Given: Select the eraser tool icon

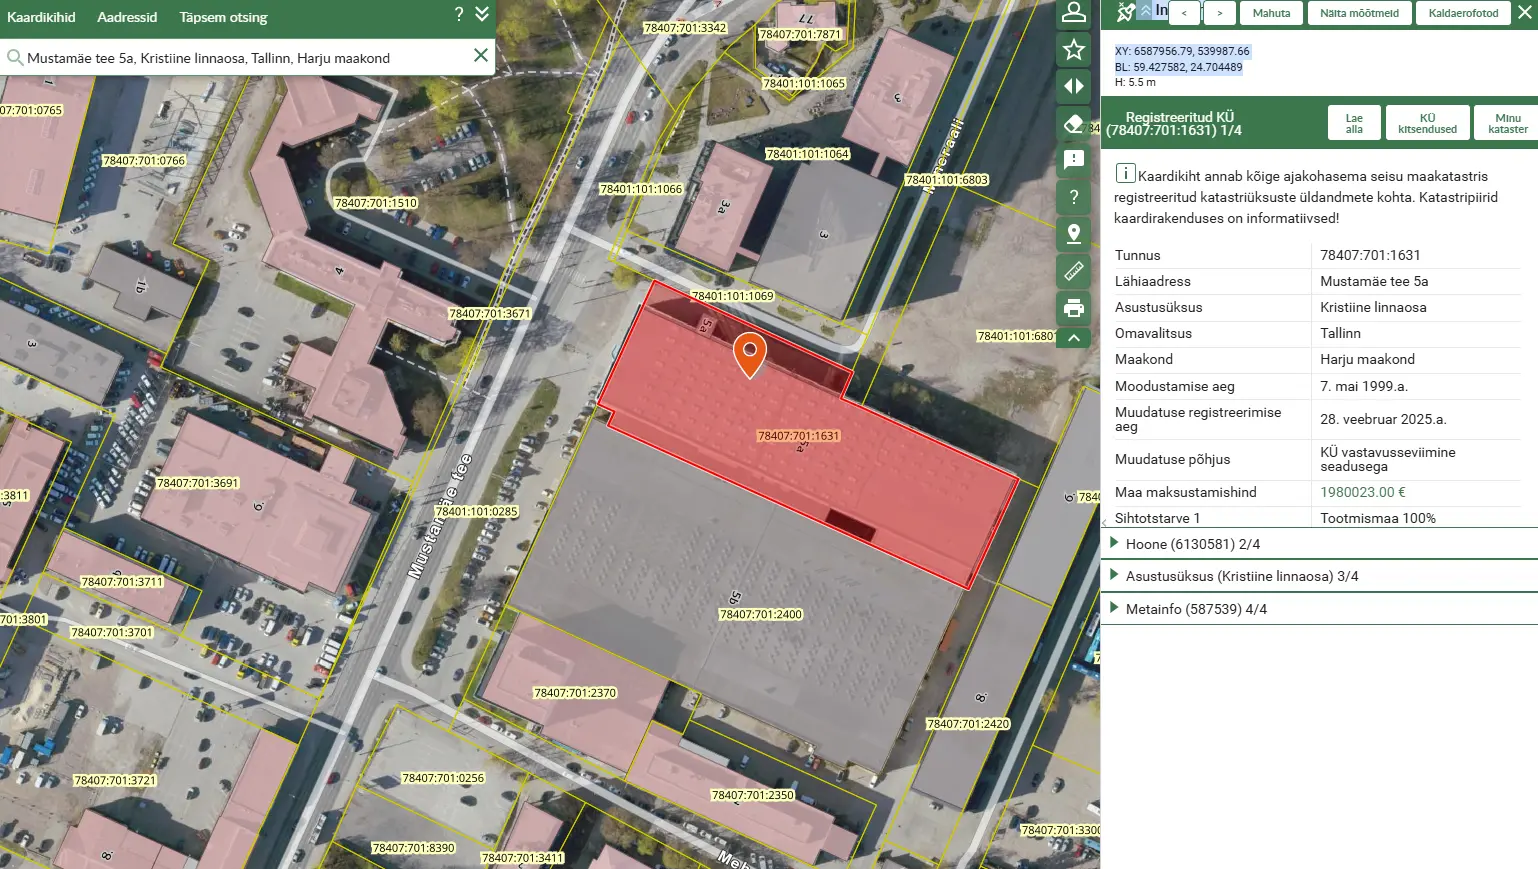Looking at the screenshot, I should point(1073,123).
